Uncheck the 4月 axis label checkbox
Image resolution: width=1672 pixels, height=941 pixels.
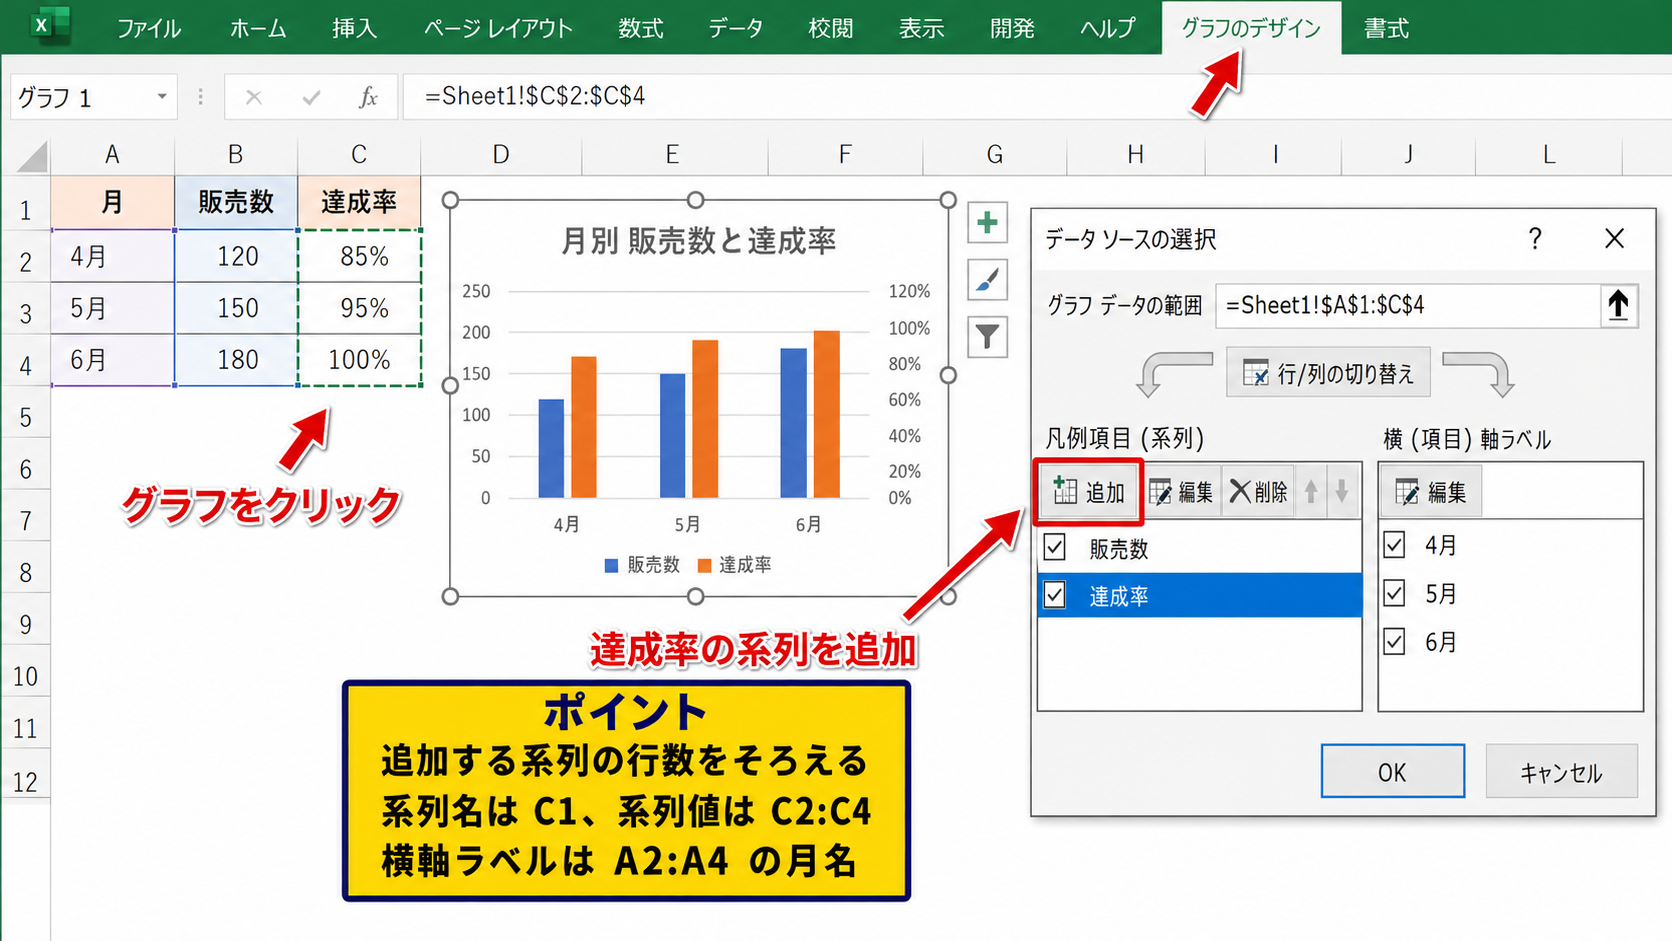pos(1394,545)
